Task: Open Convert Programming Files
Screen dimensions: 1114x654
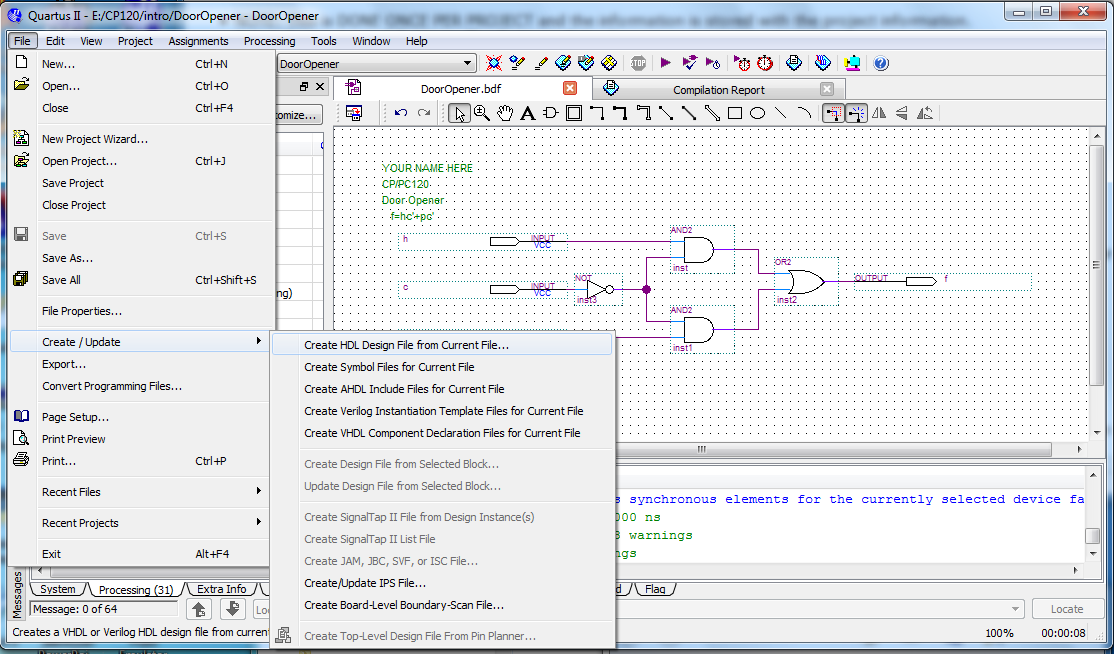Action: pyautogui.click(x=141, y=386)
